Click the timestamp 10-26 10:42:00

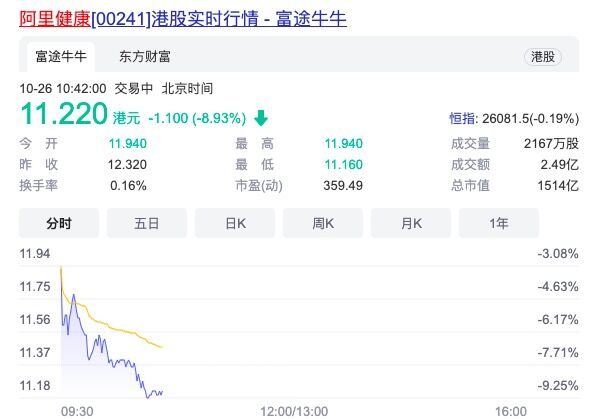click(x=63, y=89)
